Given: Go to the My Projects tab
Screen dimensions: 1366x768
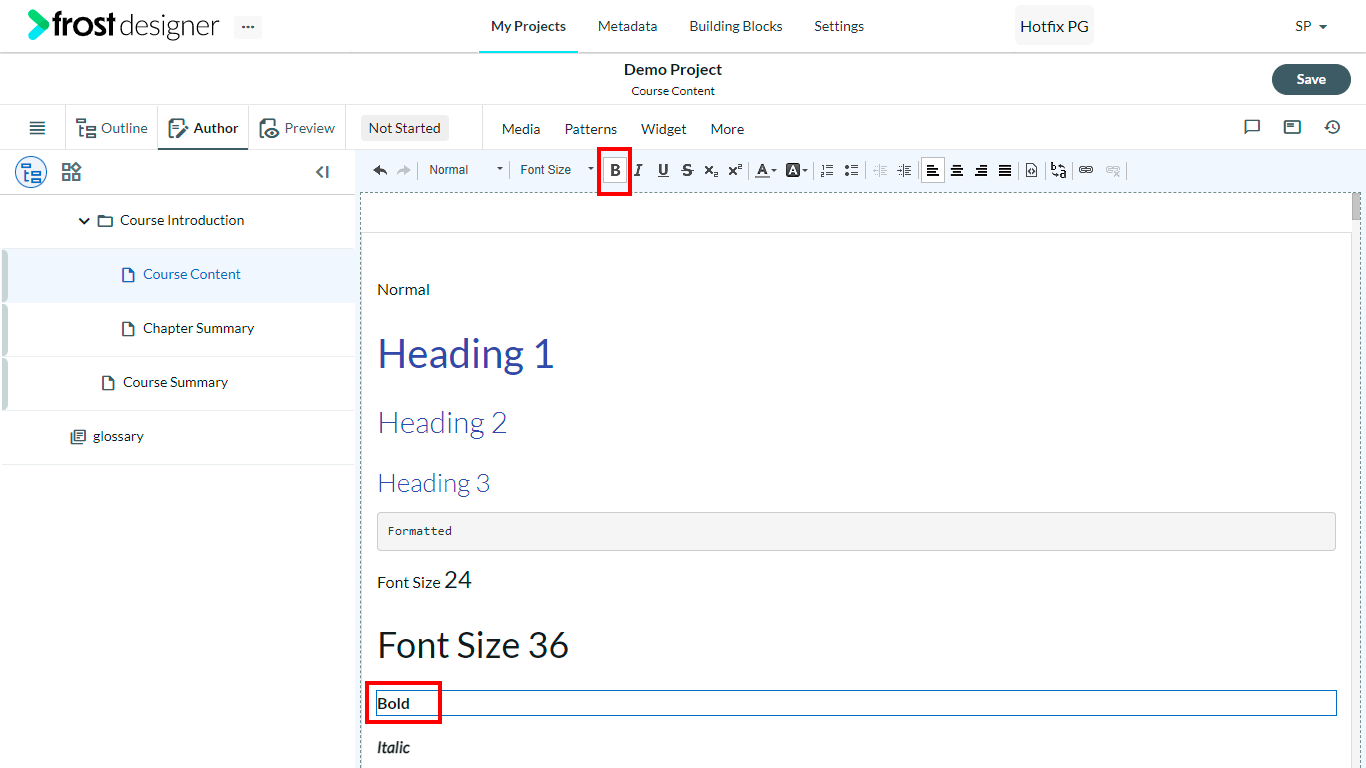Looking at the screenshot, I should tap(528, 27).
